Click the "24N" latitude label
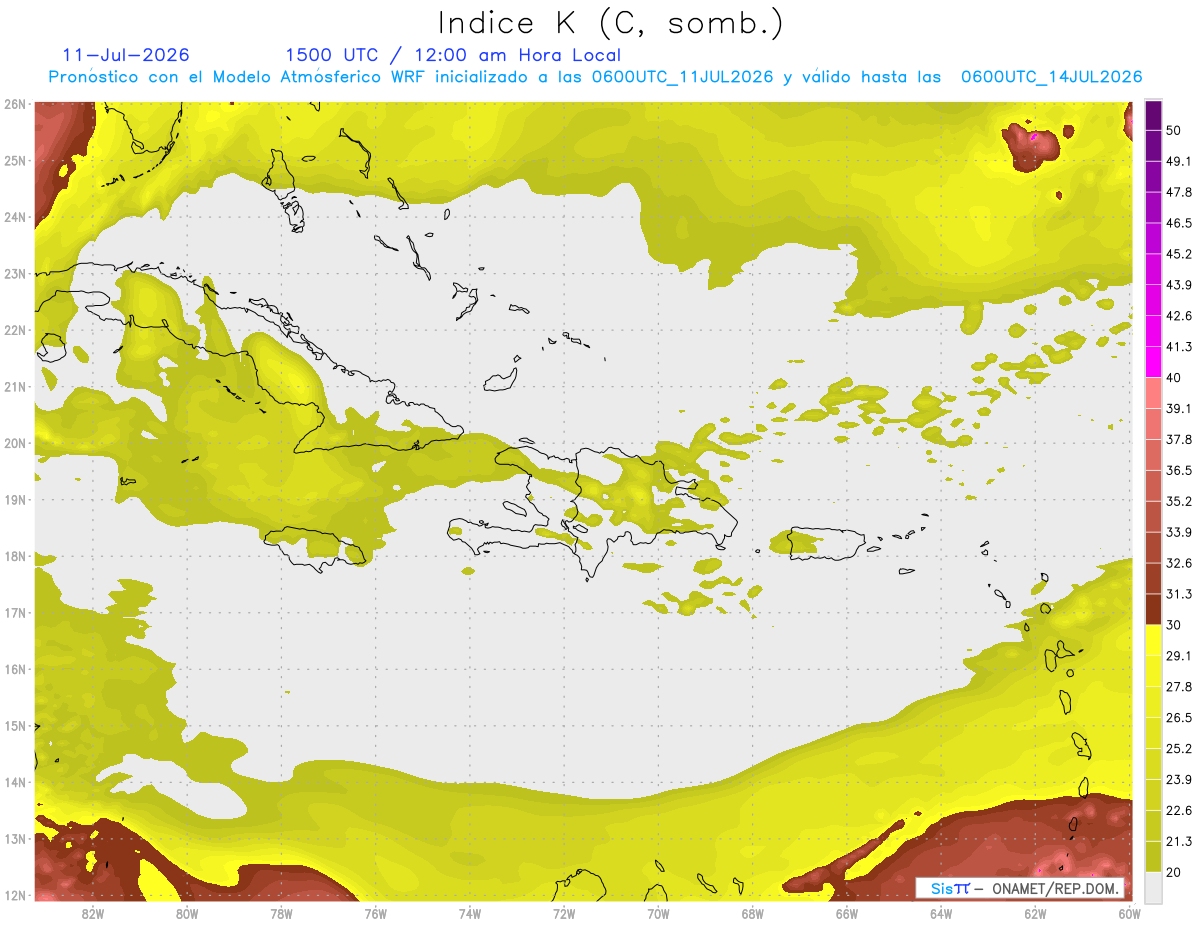Viewport: 1200px width, 927px height. (15, 217)
